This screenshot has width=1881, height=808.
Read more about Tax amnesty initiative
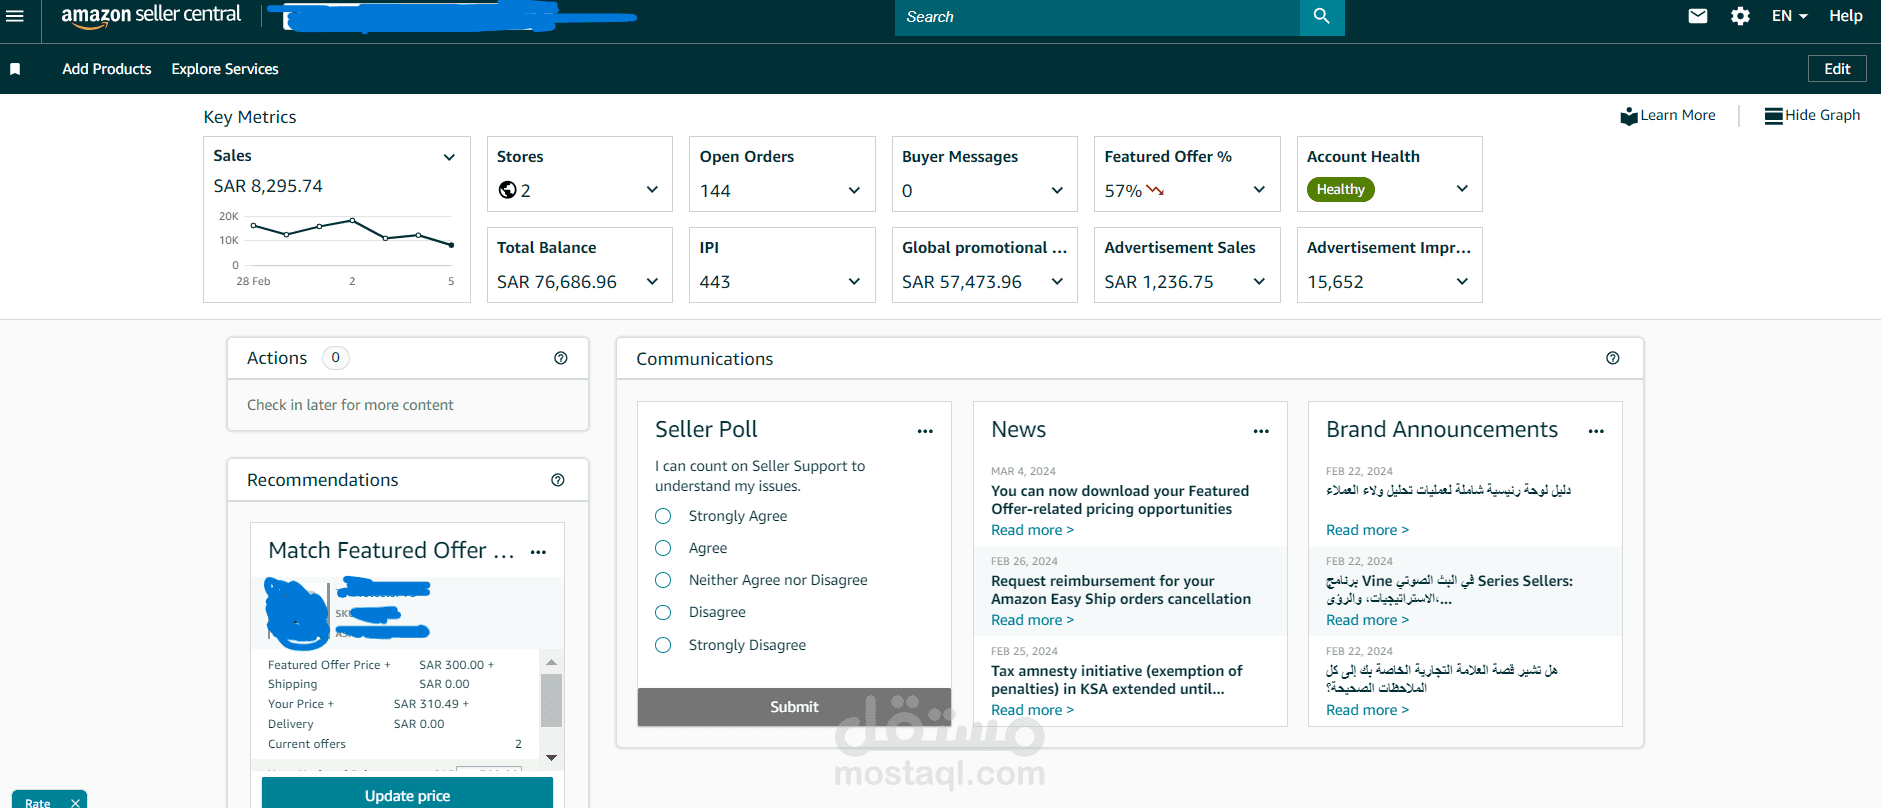pos(1032,710)
